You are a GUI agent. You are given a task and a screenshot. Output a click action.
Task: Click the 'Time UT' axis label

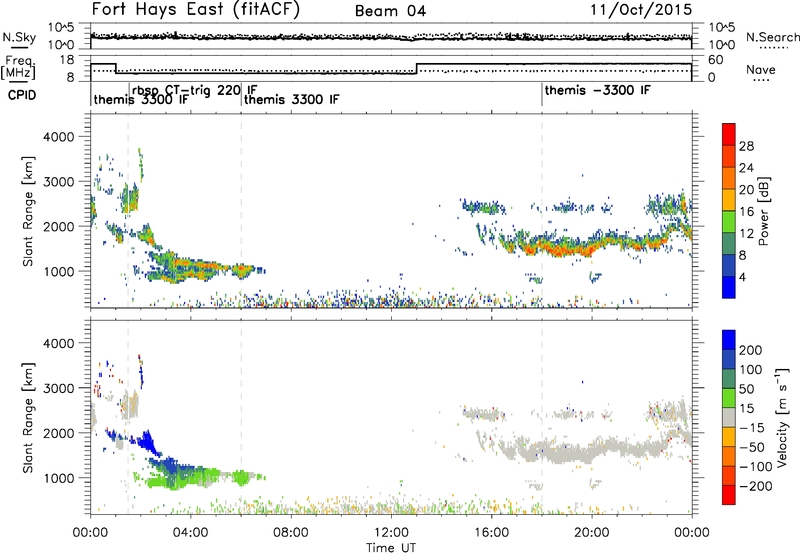point(391,547)
